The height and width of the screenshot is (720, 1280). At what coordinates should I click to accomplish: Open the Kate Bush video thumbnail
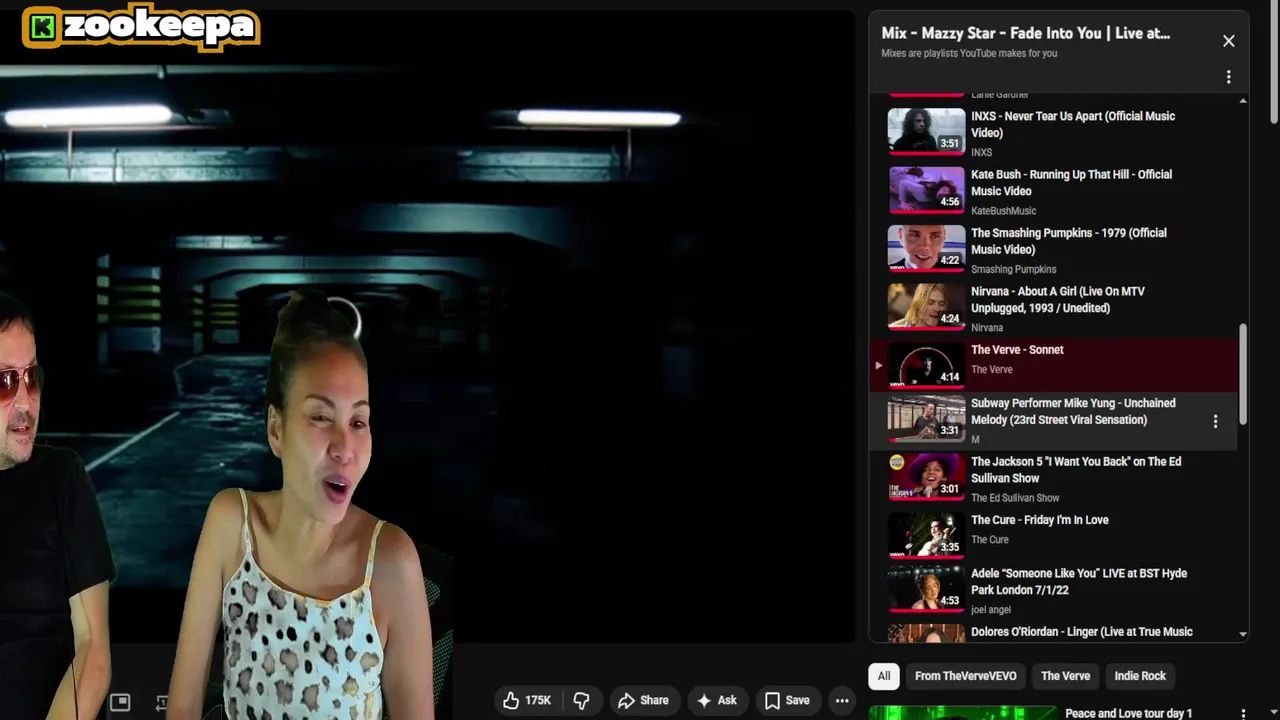coord(926,190)
